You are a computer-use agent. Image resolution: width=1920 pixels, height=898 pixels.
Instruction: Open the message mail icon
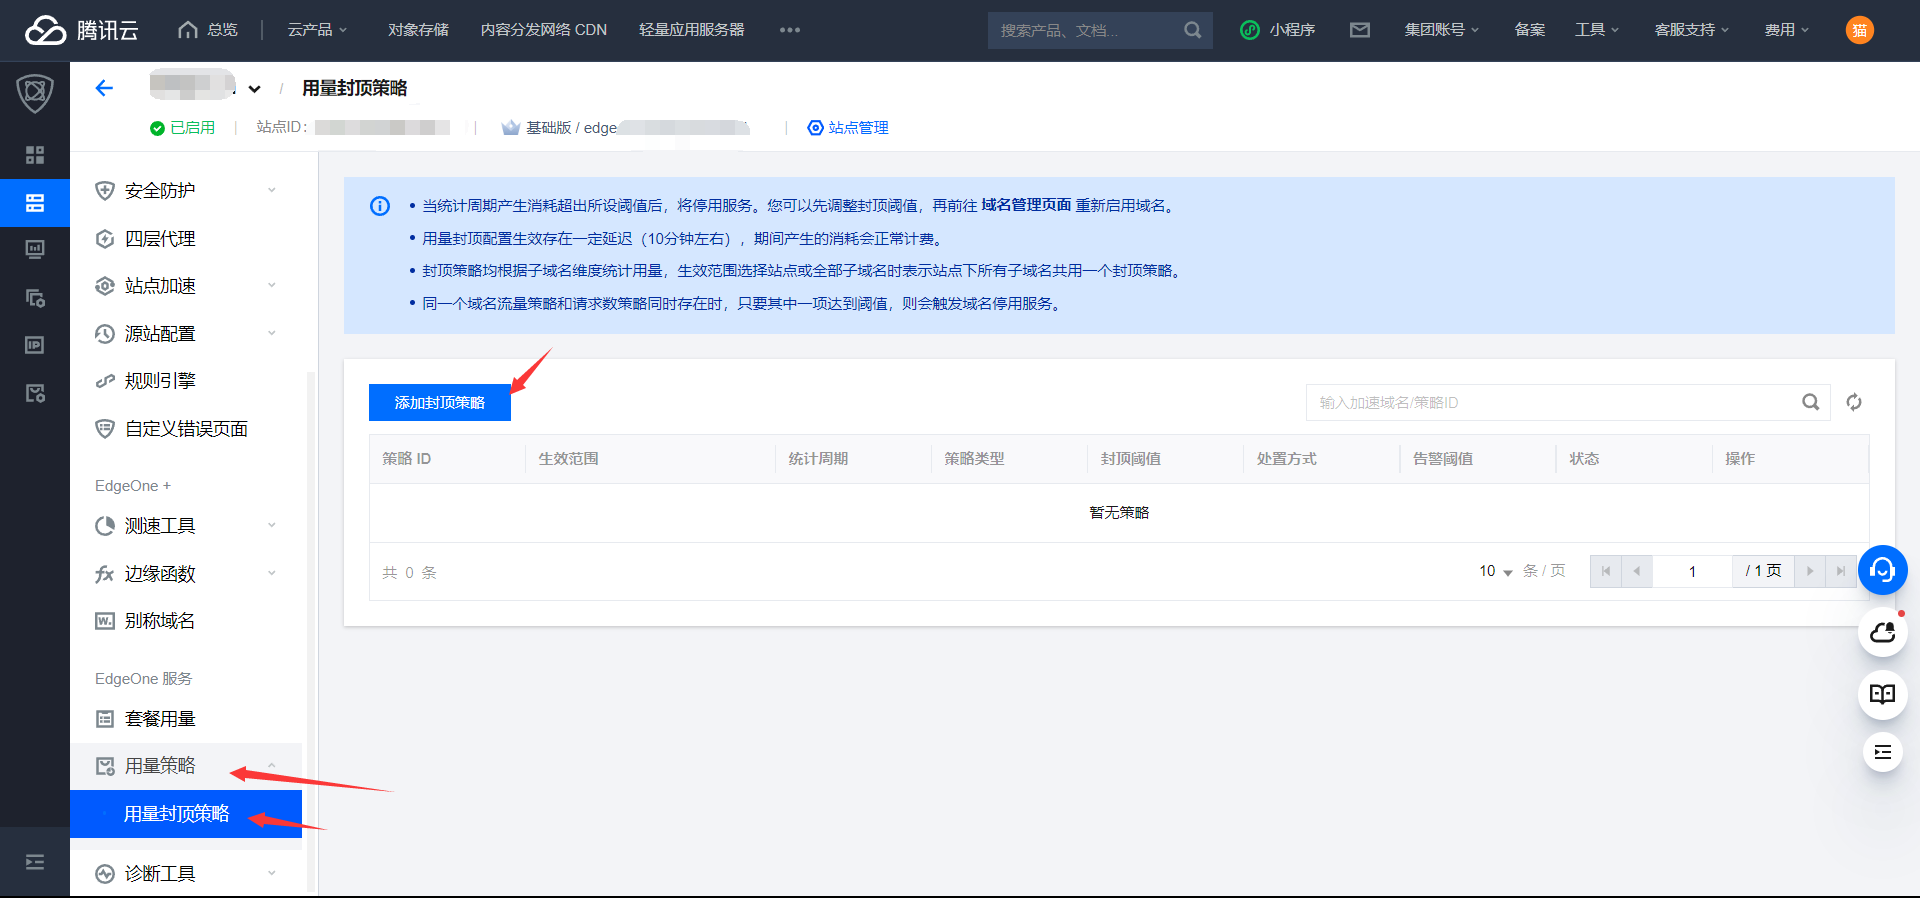(x=1360, y=30)
